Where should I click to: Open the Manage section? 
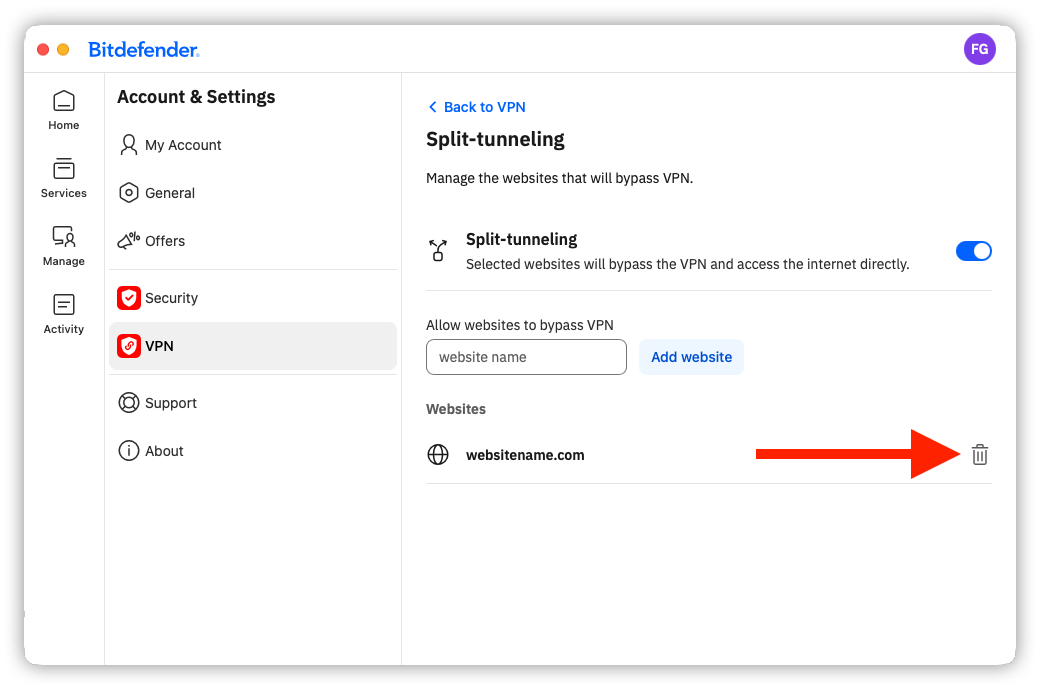pyautogui.click(x=64, y=246)
